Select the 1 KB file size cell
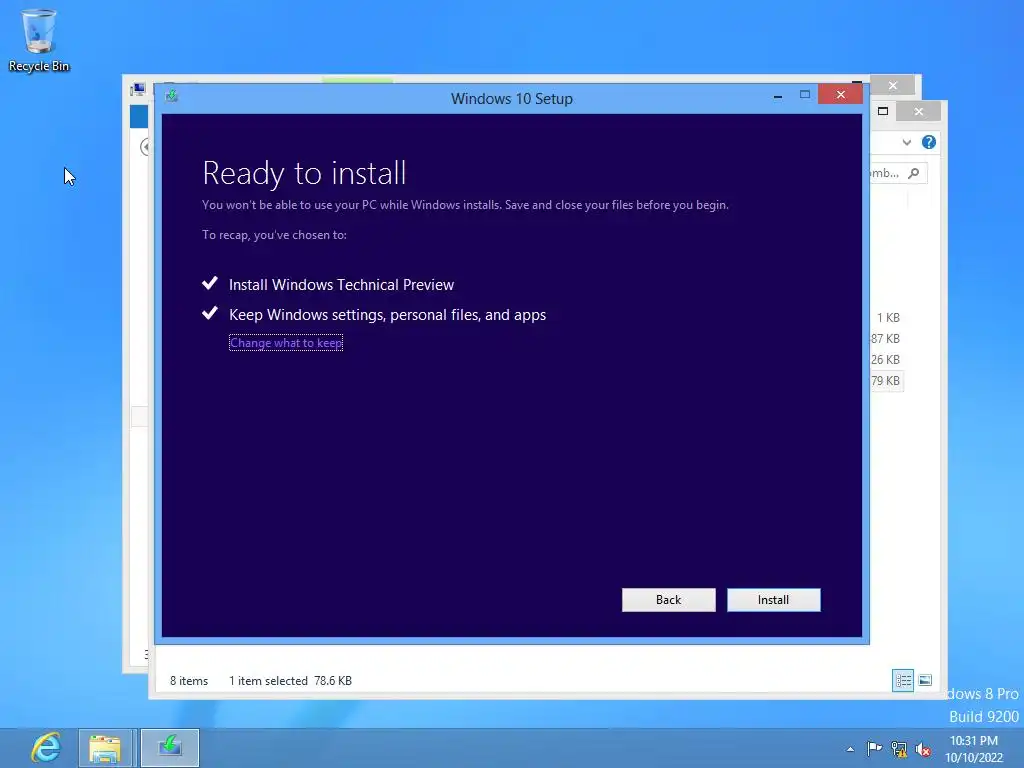This screenshot has width=1024, height=768. click(888, 318)
